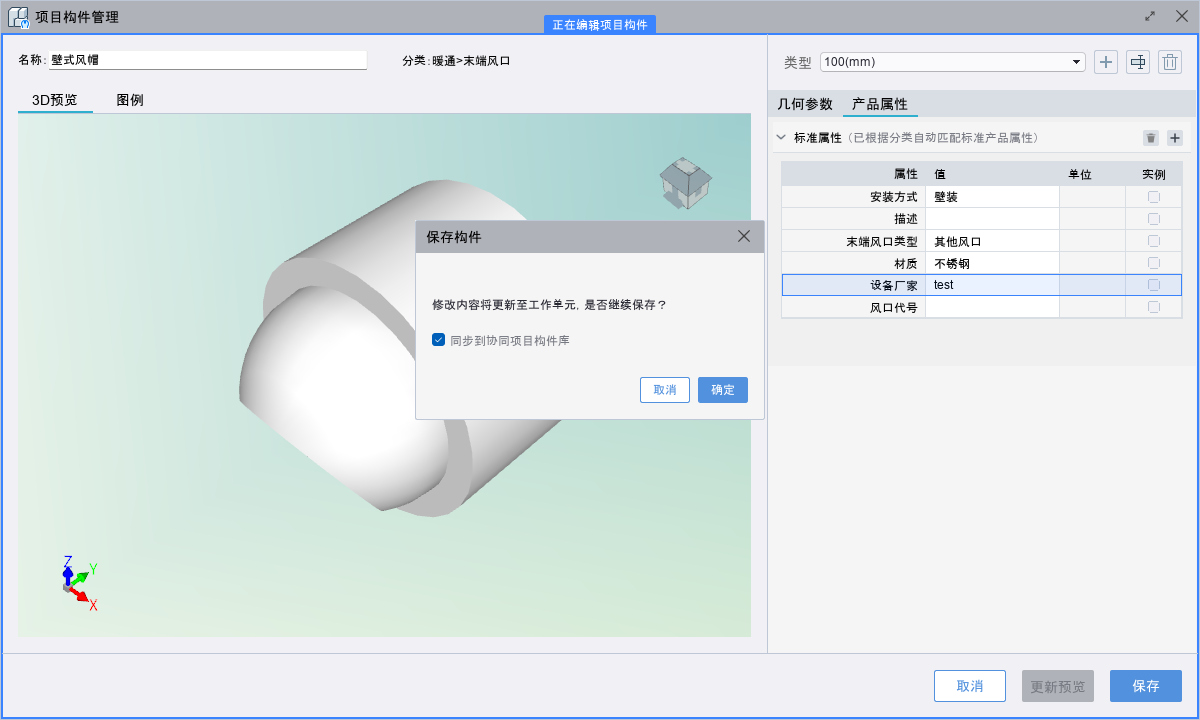Click the 属性 column header
Screen dimensions: 1200x720
pos(854,174)
